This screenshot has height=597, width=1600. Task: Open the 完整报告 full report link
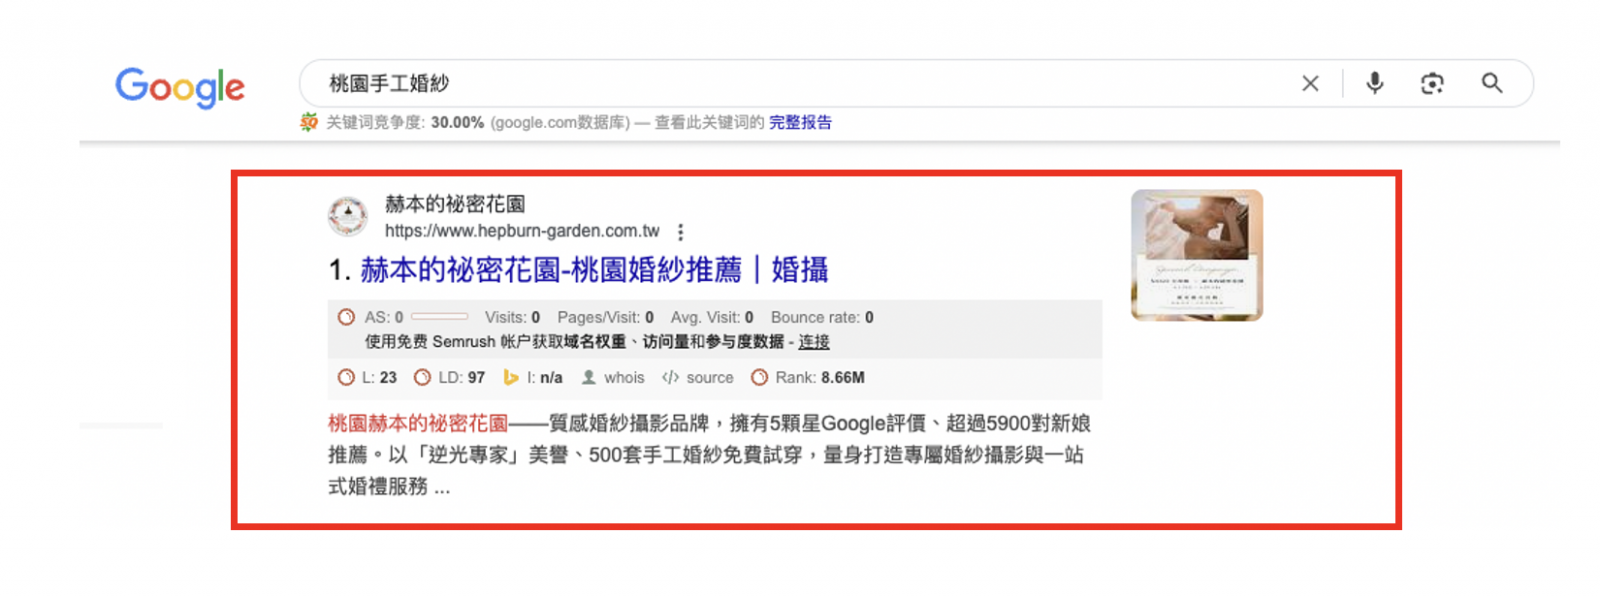[x=800, y=122]
